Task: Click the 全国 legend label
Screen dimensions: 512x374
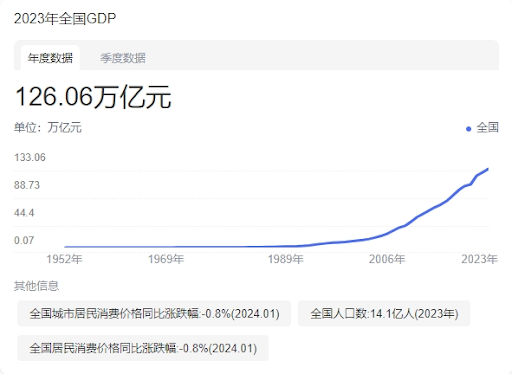Action: click(x=487, y=127)
